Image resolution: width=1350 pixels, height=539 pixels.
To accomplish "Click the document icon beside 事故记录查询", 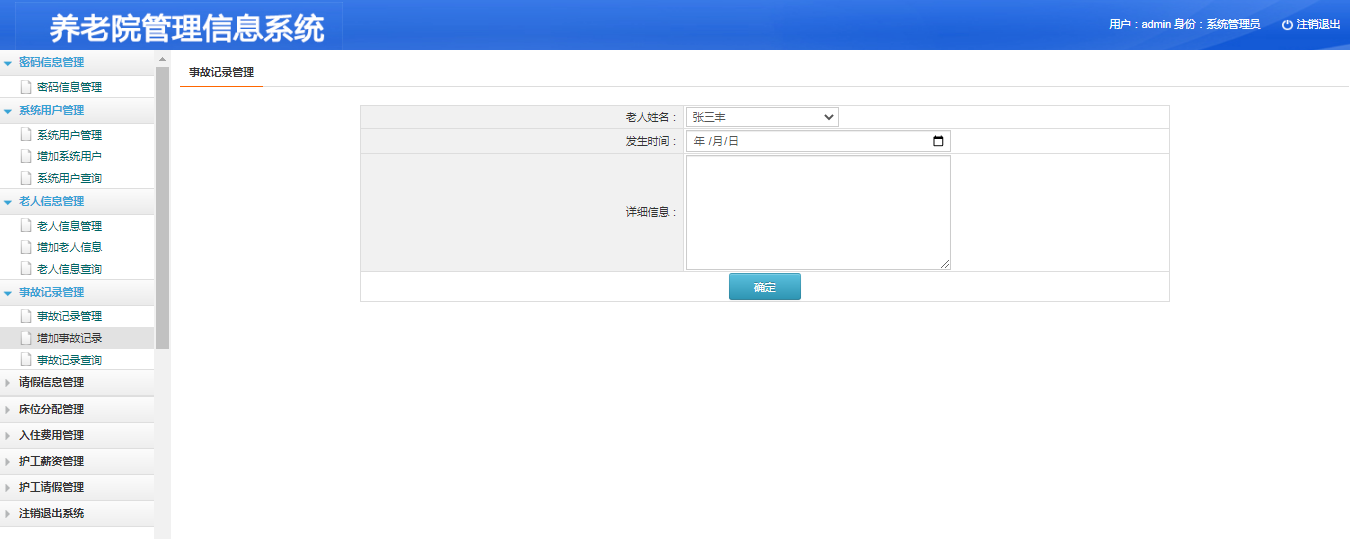I will tap(26, 360).
